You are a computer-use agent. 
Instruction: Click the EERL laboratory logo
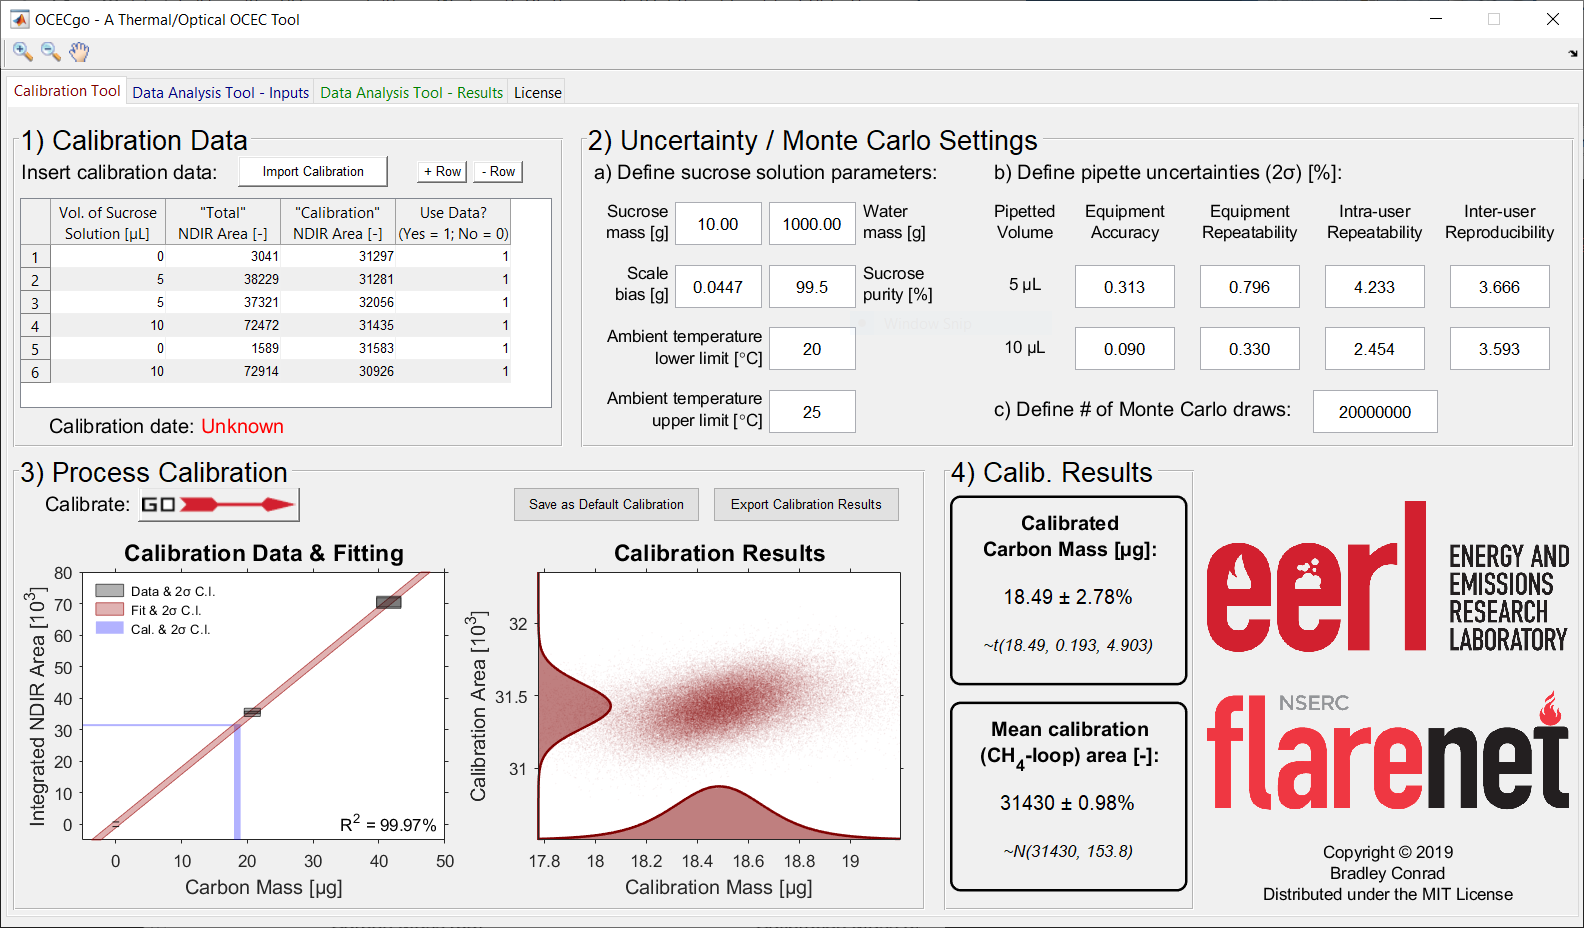pos(1388,578)
